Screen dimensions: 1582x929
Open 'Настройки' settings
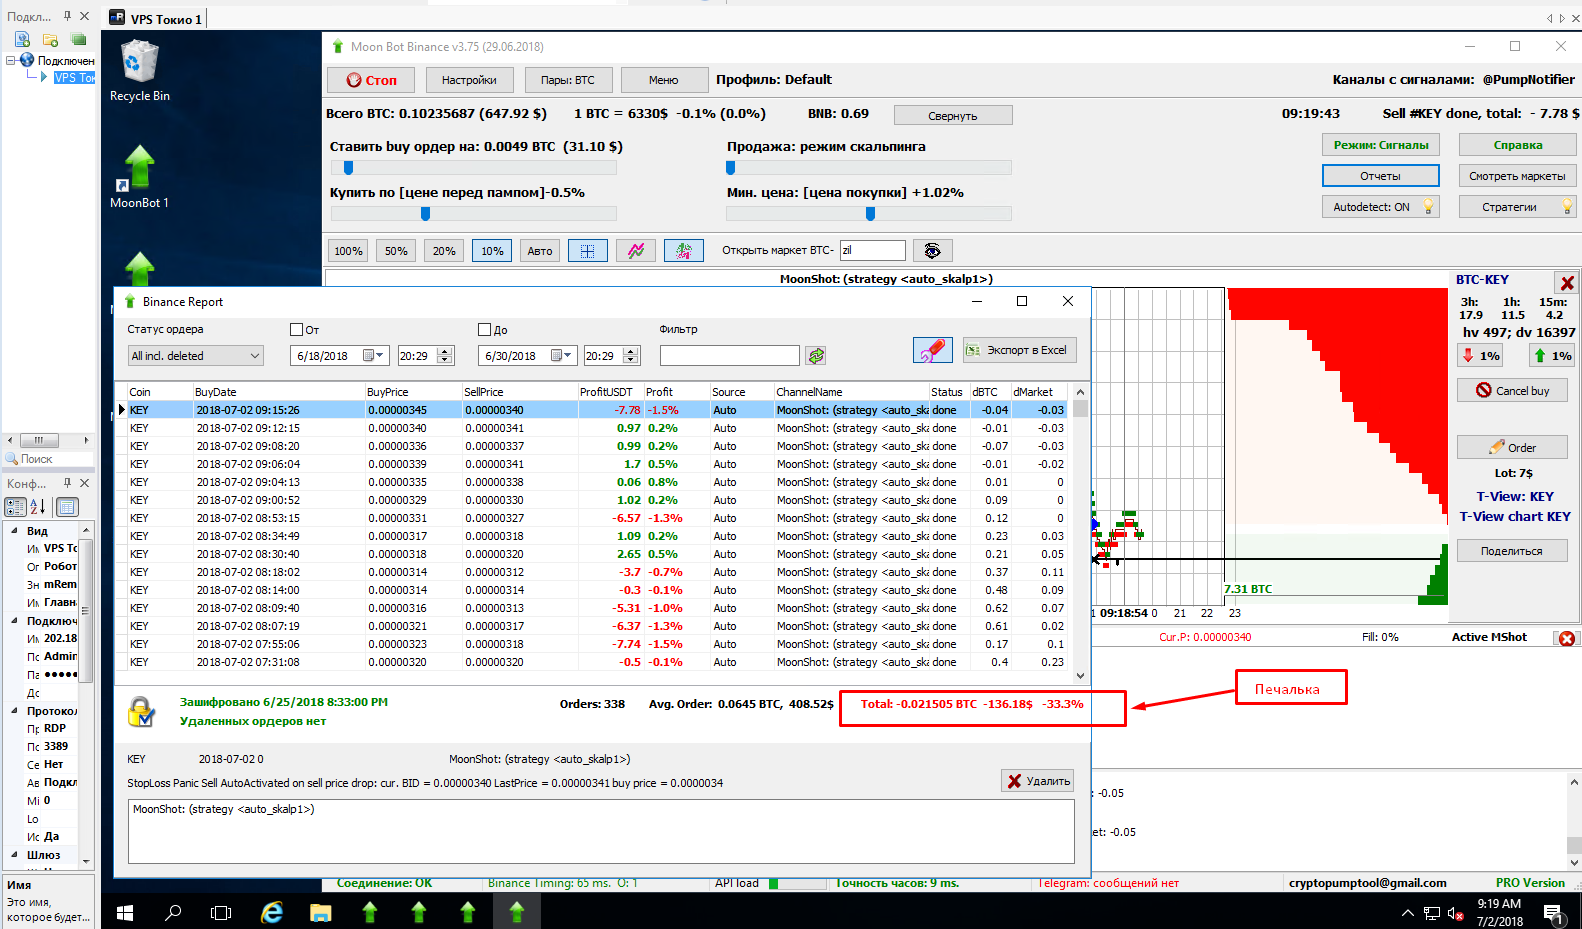[469, 80]
